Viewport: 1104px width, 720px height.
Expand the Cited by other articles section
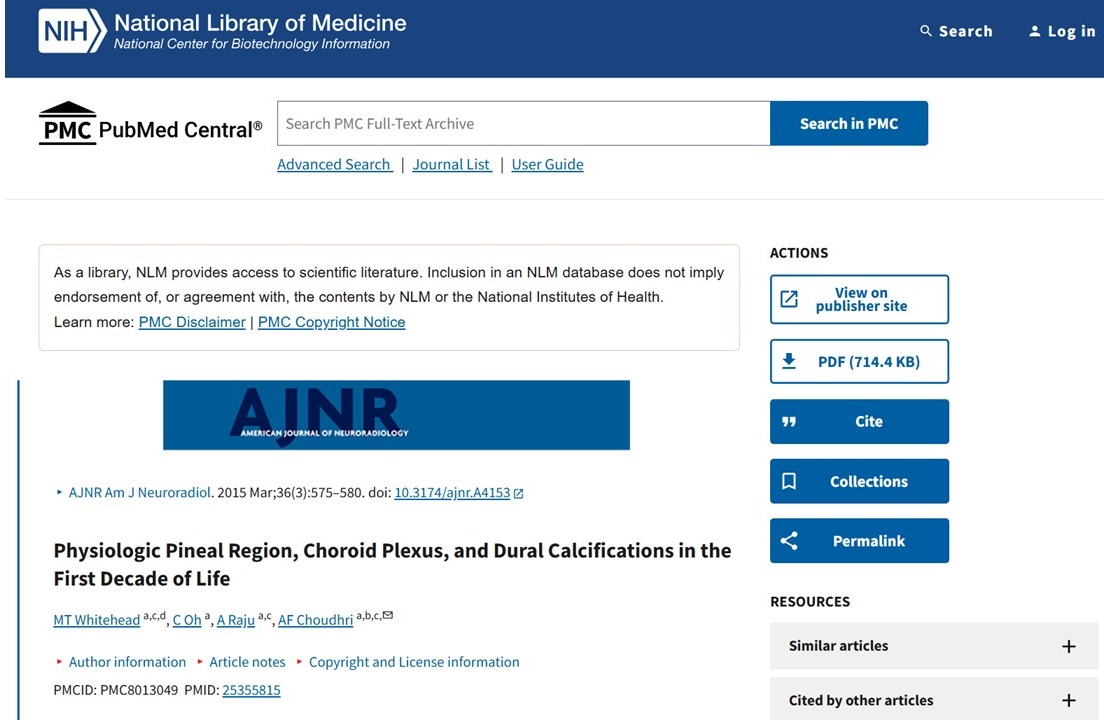pos(1068,701)
